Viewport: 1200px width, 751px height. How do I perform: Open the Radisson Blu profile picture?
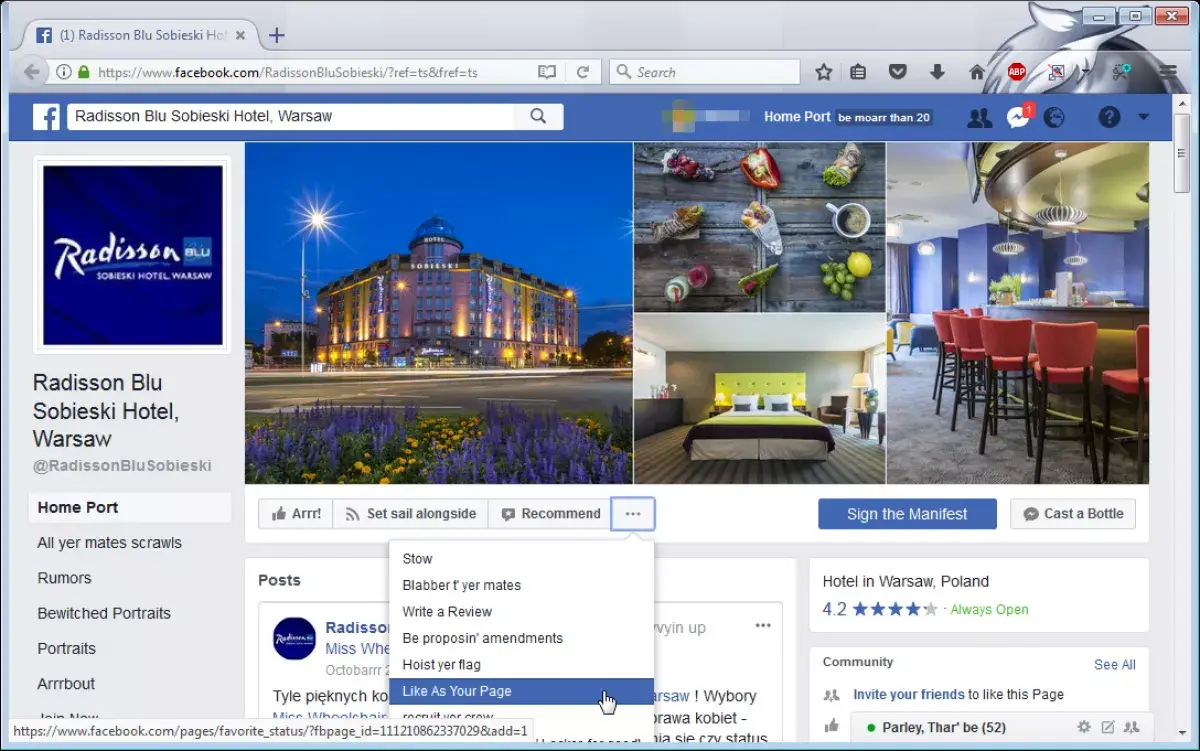(133, 255)
